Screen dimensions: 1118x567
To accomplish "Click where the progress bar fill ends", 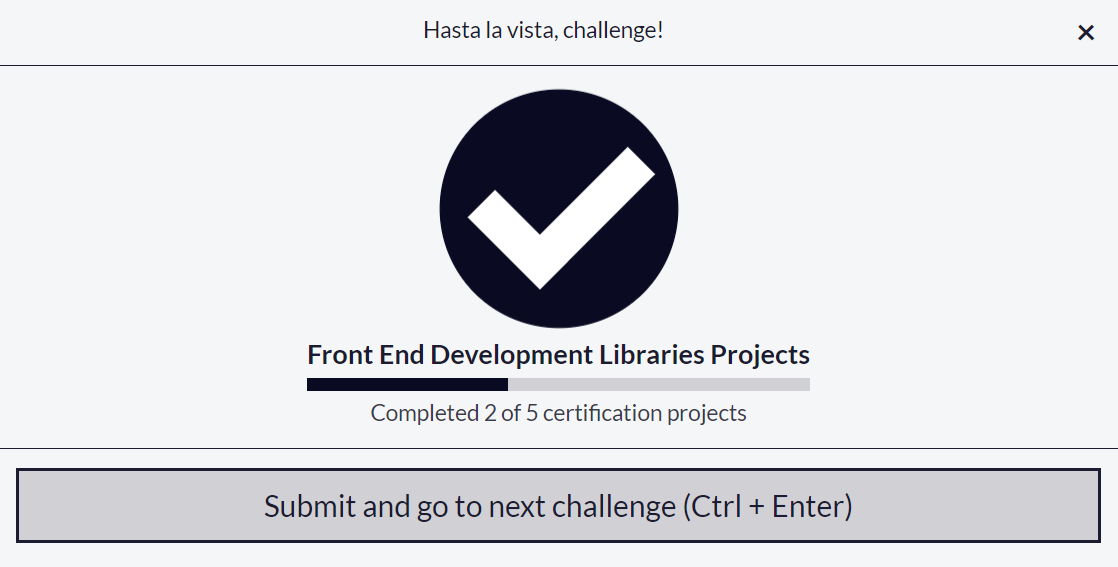I will pos(507,384).
